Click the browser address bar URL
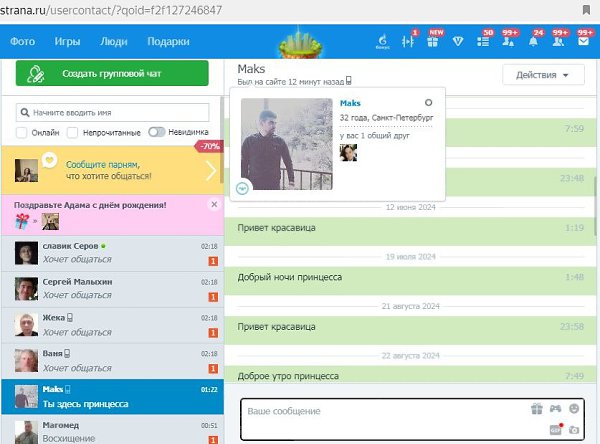The width and height of the screenshot is (600, 444). point(111,10)
